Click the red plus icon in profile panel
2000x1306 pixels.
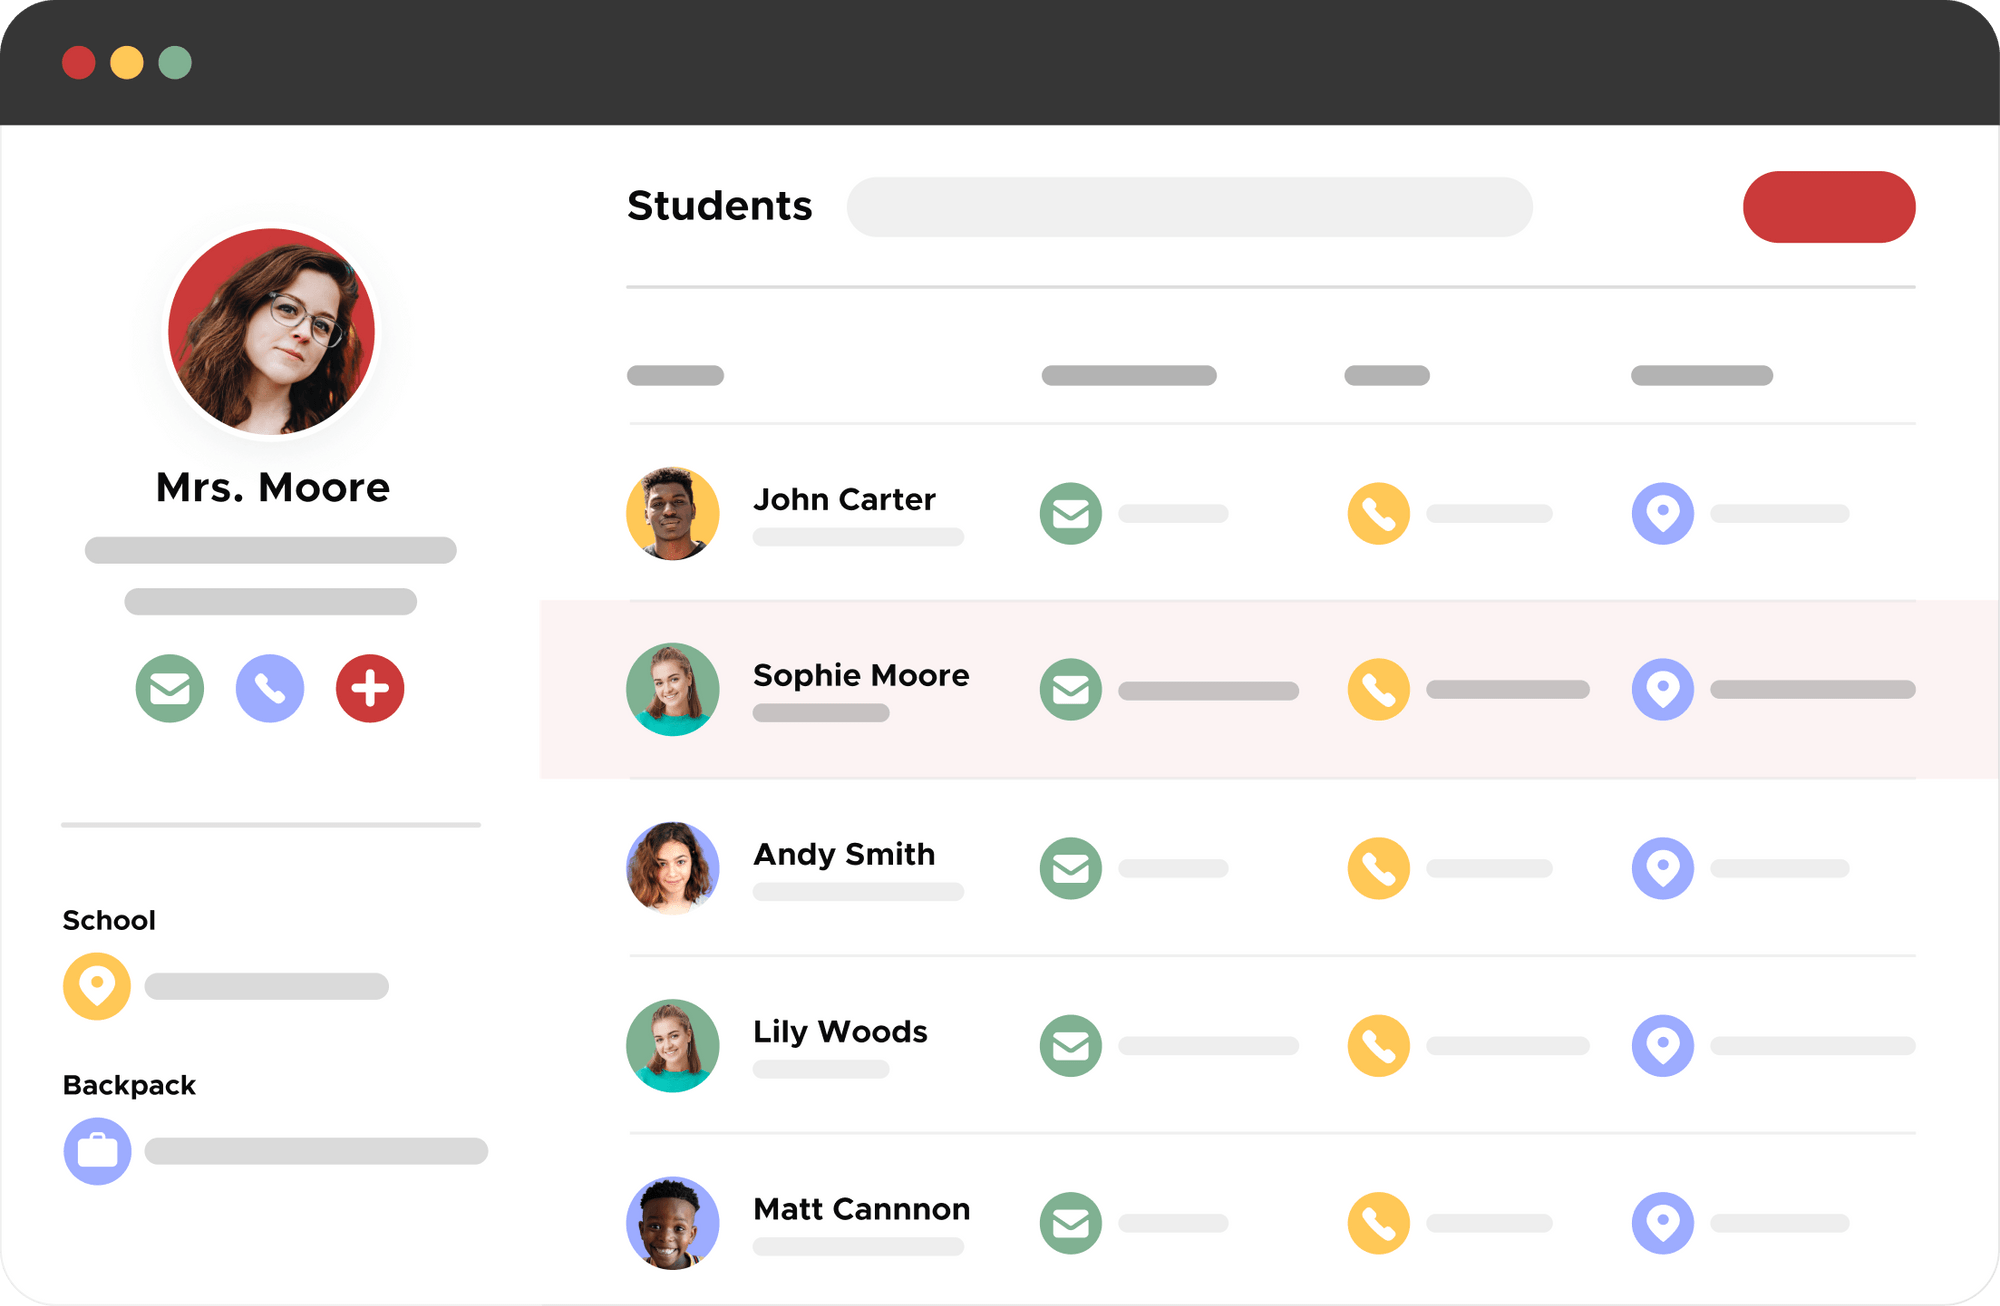pyautogui.click(x=369, y=688)
